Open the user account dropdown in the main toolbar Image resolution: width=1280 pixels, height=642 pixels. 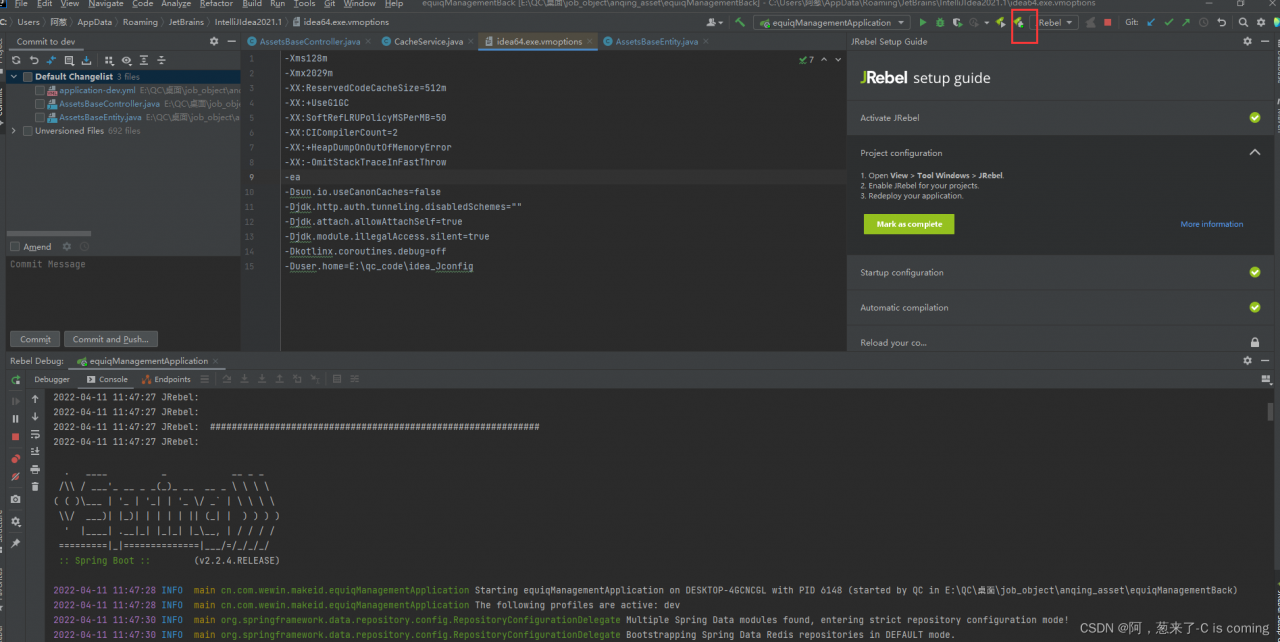coord(714,22)
